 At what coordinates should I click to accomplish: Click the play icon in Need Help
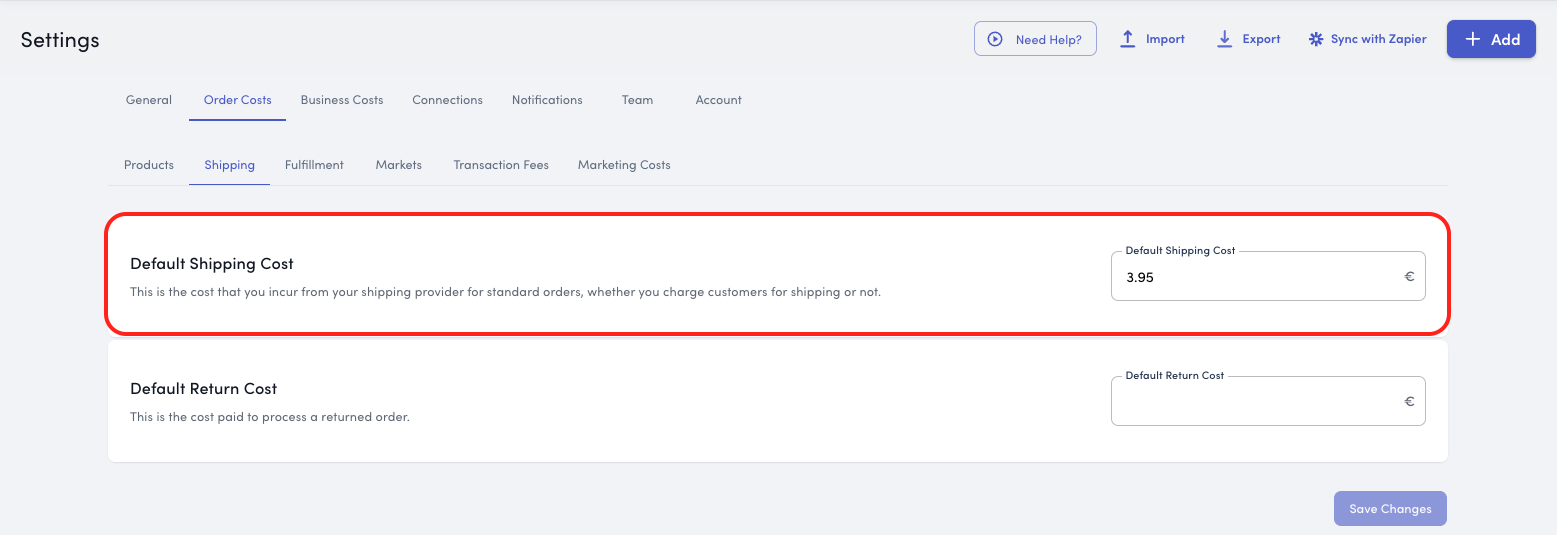click(995, 40)
